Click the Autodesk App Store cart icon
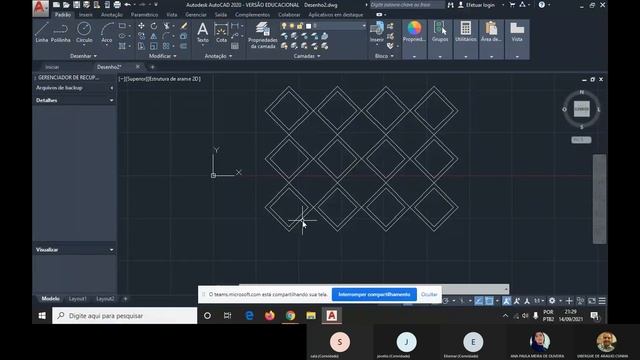Screen dimensions: 640x360 (512, 5)
